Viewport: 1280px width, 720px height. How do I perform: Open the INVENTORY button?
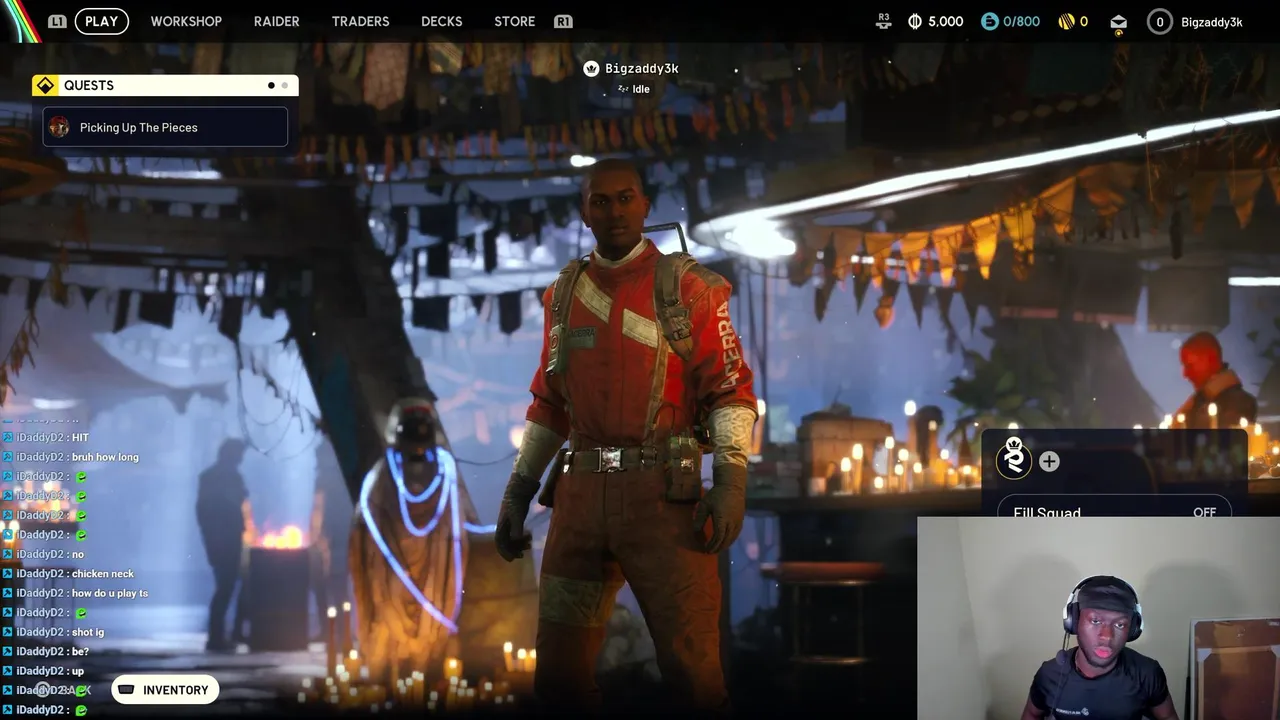165,690
